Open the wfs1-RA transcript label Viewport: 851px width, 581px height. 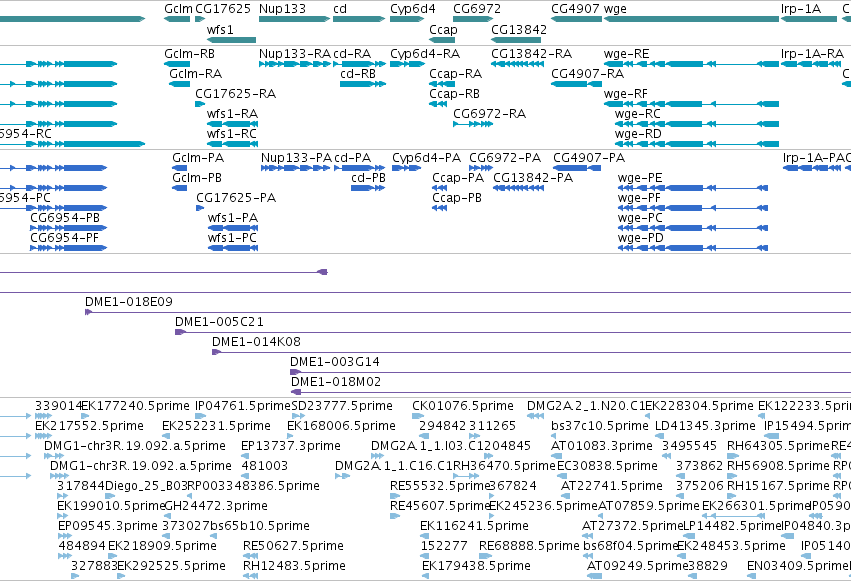click(x=232, y=114)
